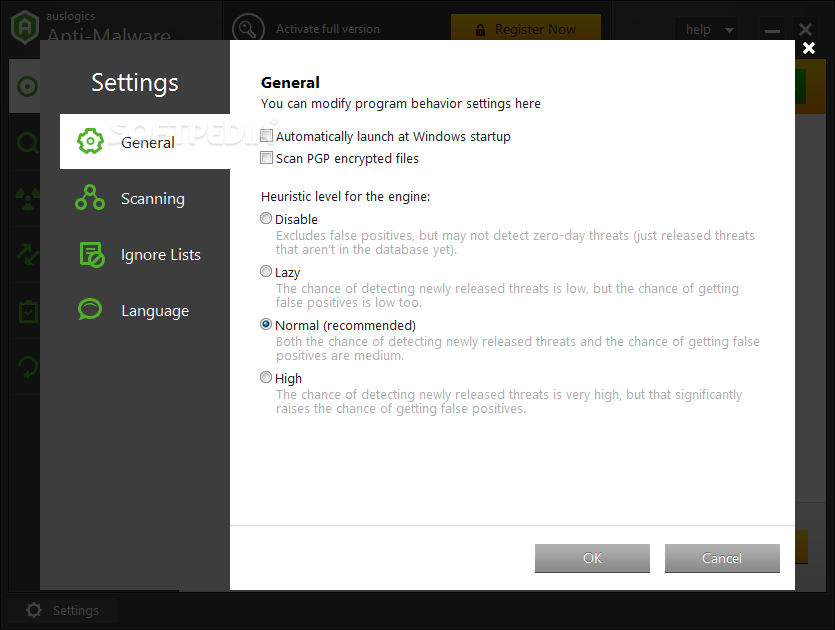Select Disable heuristic level

(266, 218)
